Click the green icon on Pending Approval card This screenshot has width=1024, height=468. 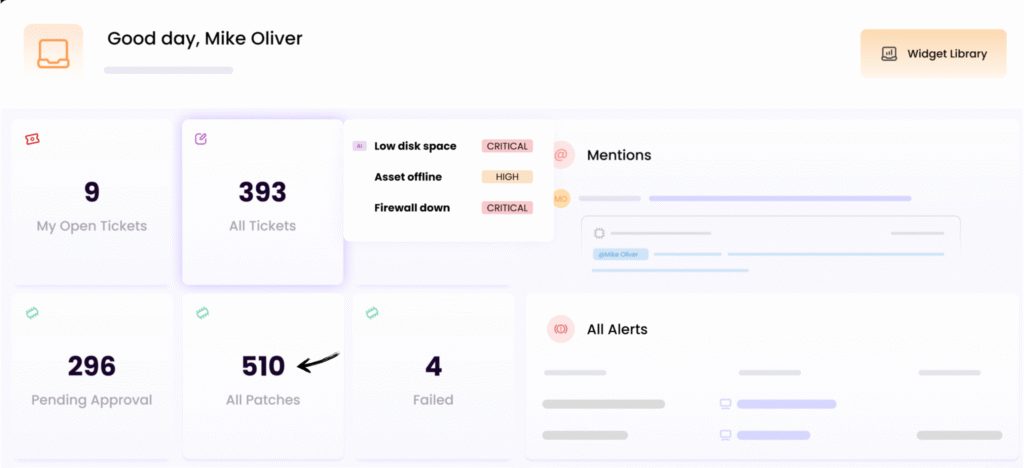pyautogui.click(x=32, y=313)
